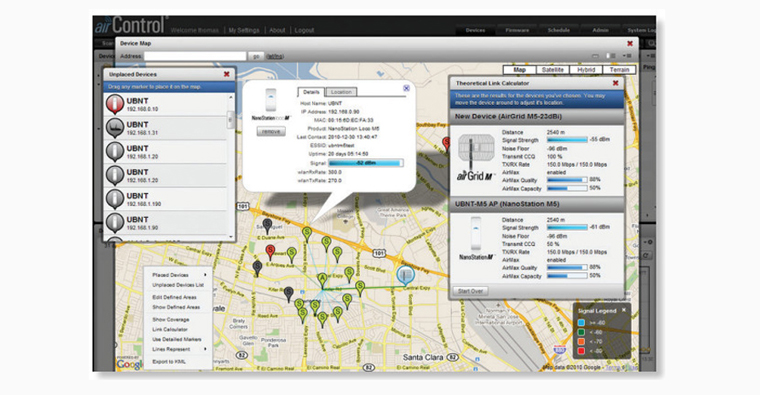Select the Map view type
The image size is (760, 395).
[x=520, y=70]
